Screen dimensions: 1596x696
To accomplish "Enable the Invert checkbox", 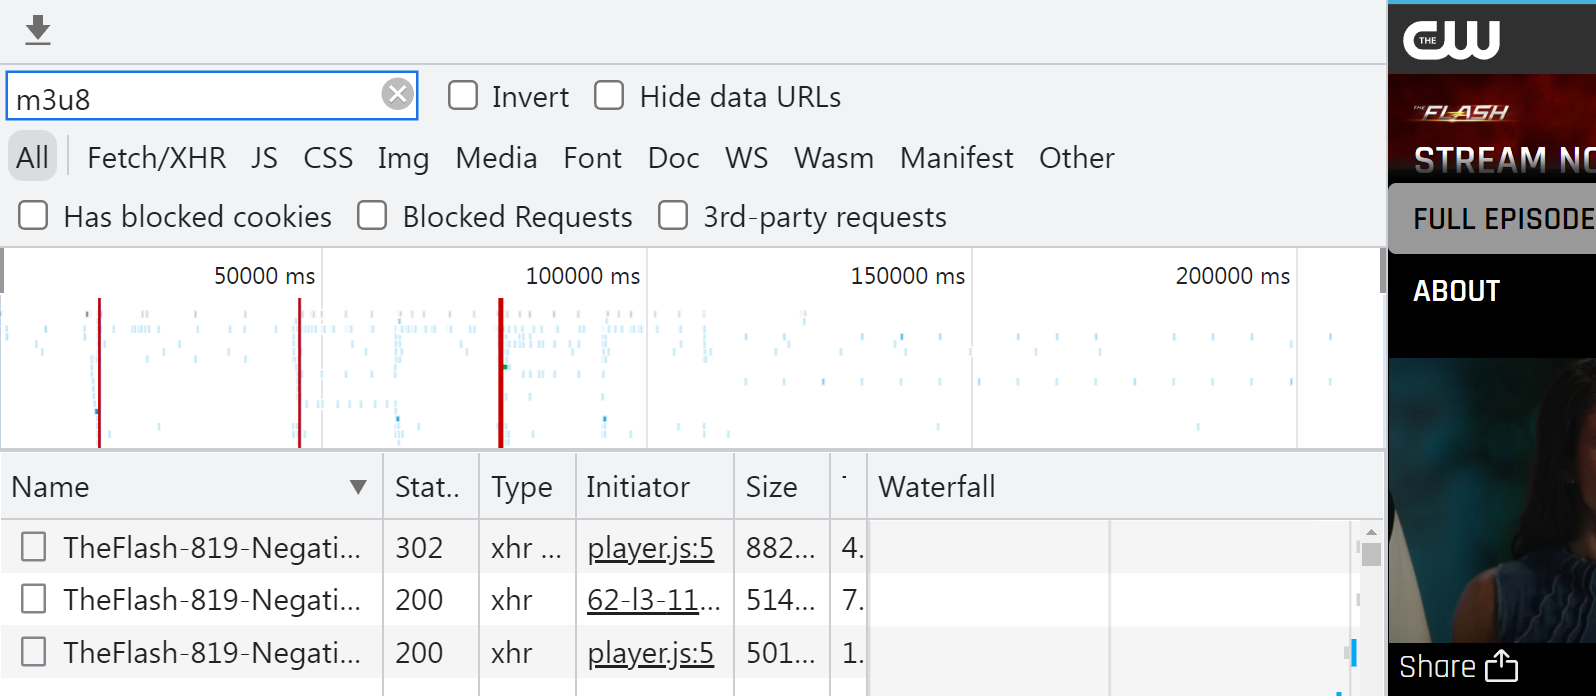I will pyautogui.click(x=463, y=96).
